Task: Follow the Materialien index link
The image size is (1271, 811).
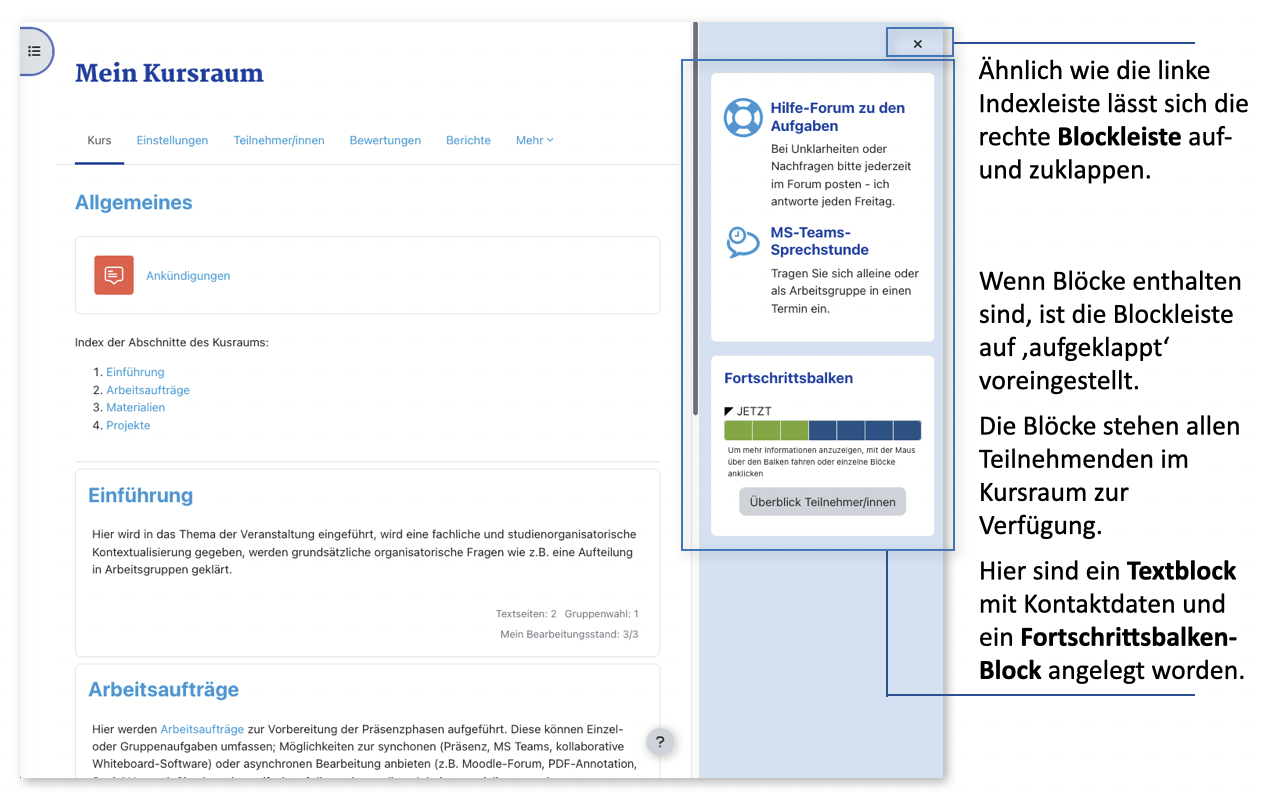Action: click(x=135, y=408)
